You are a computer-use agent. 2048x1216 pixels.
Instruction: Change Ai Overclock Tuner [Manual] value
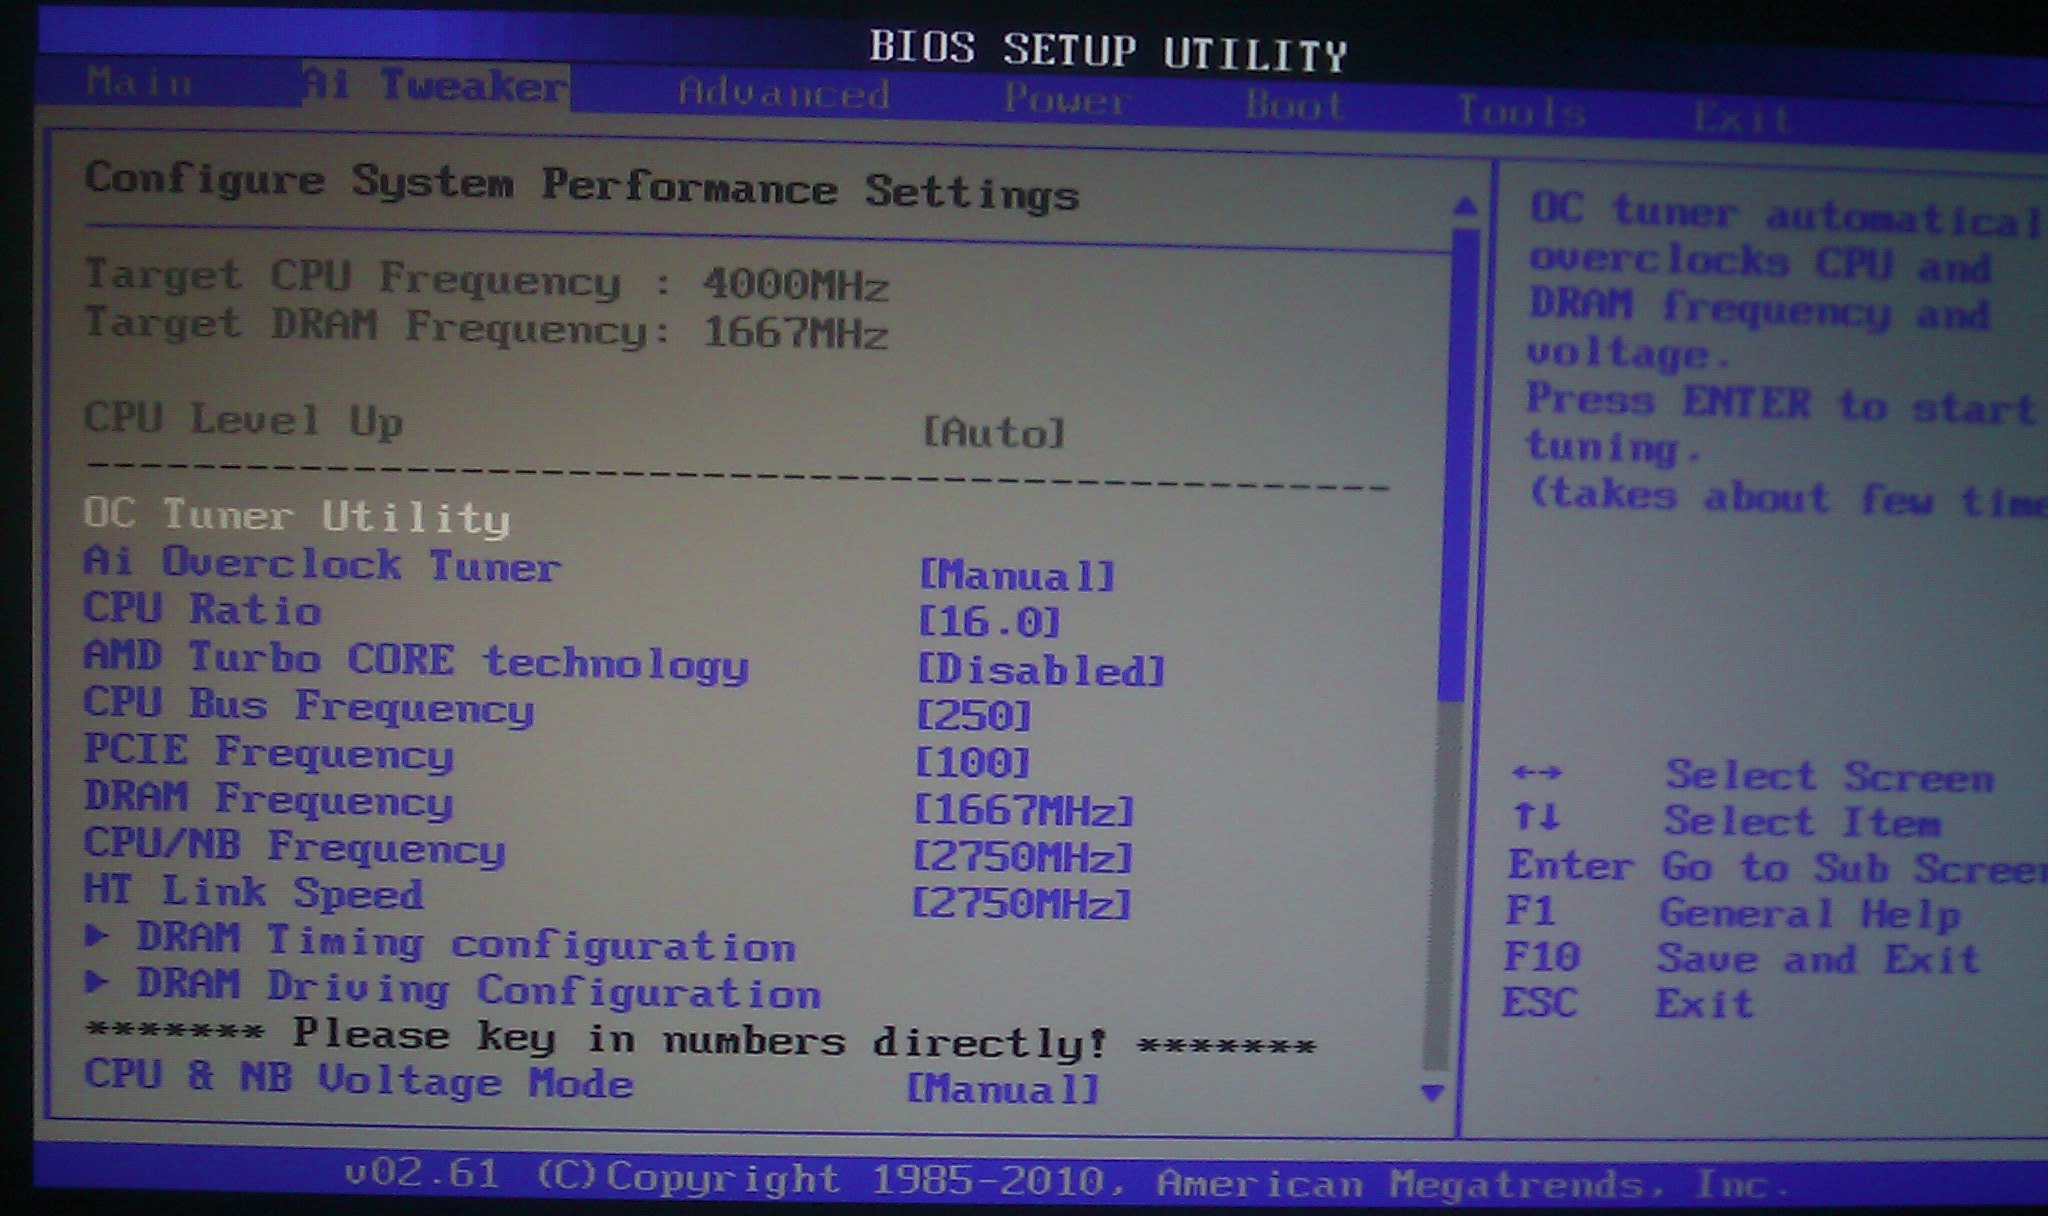coord(1016,575)
